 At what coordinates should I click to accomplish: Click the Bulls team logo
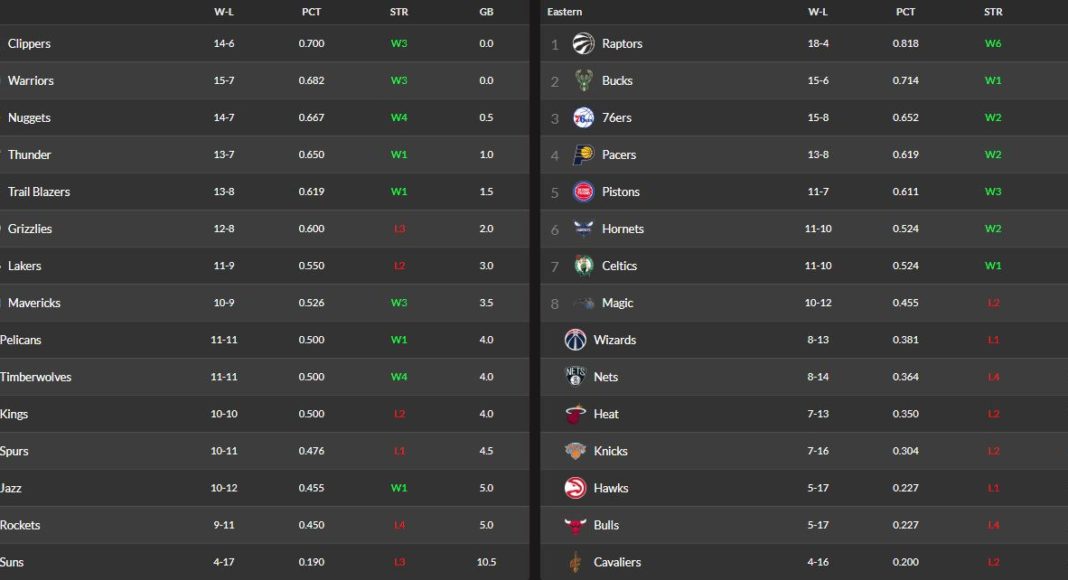pos(575,525)
